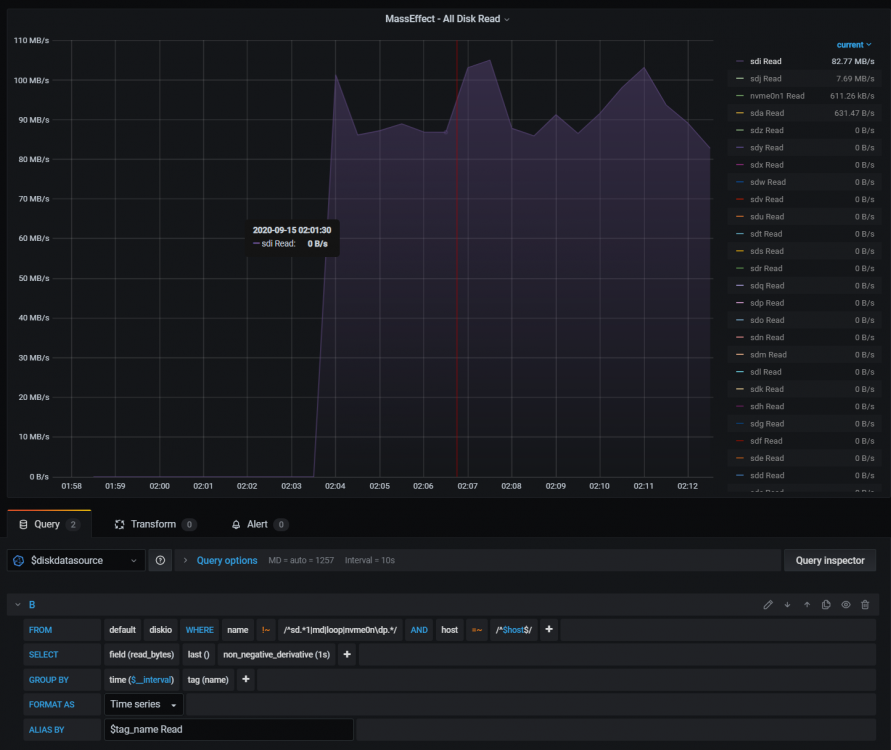This screenshot has height=750, width=891.
Task: Collapse query B with the chevron
Action: [18, 605]
